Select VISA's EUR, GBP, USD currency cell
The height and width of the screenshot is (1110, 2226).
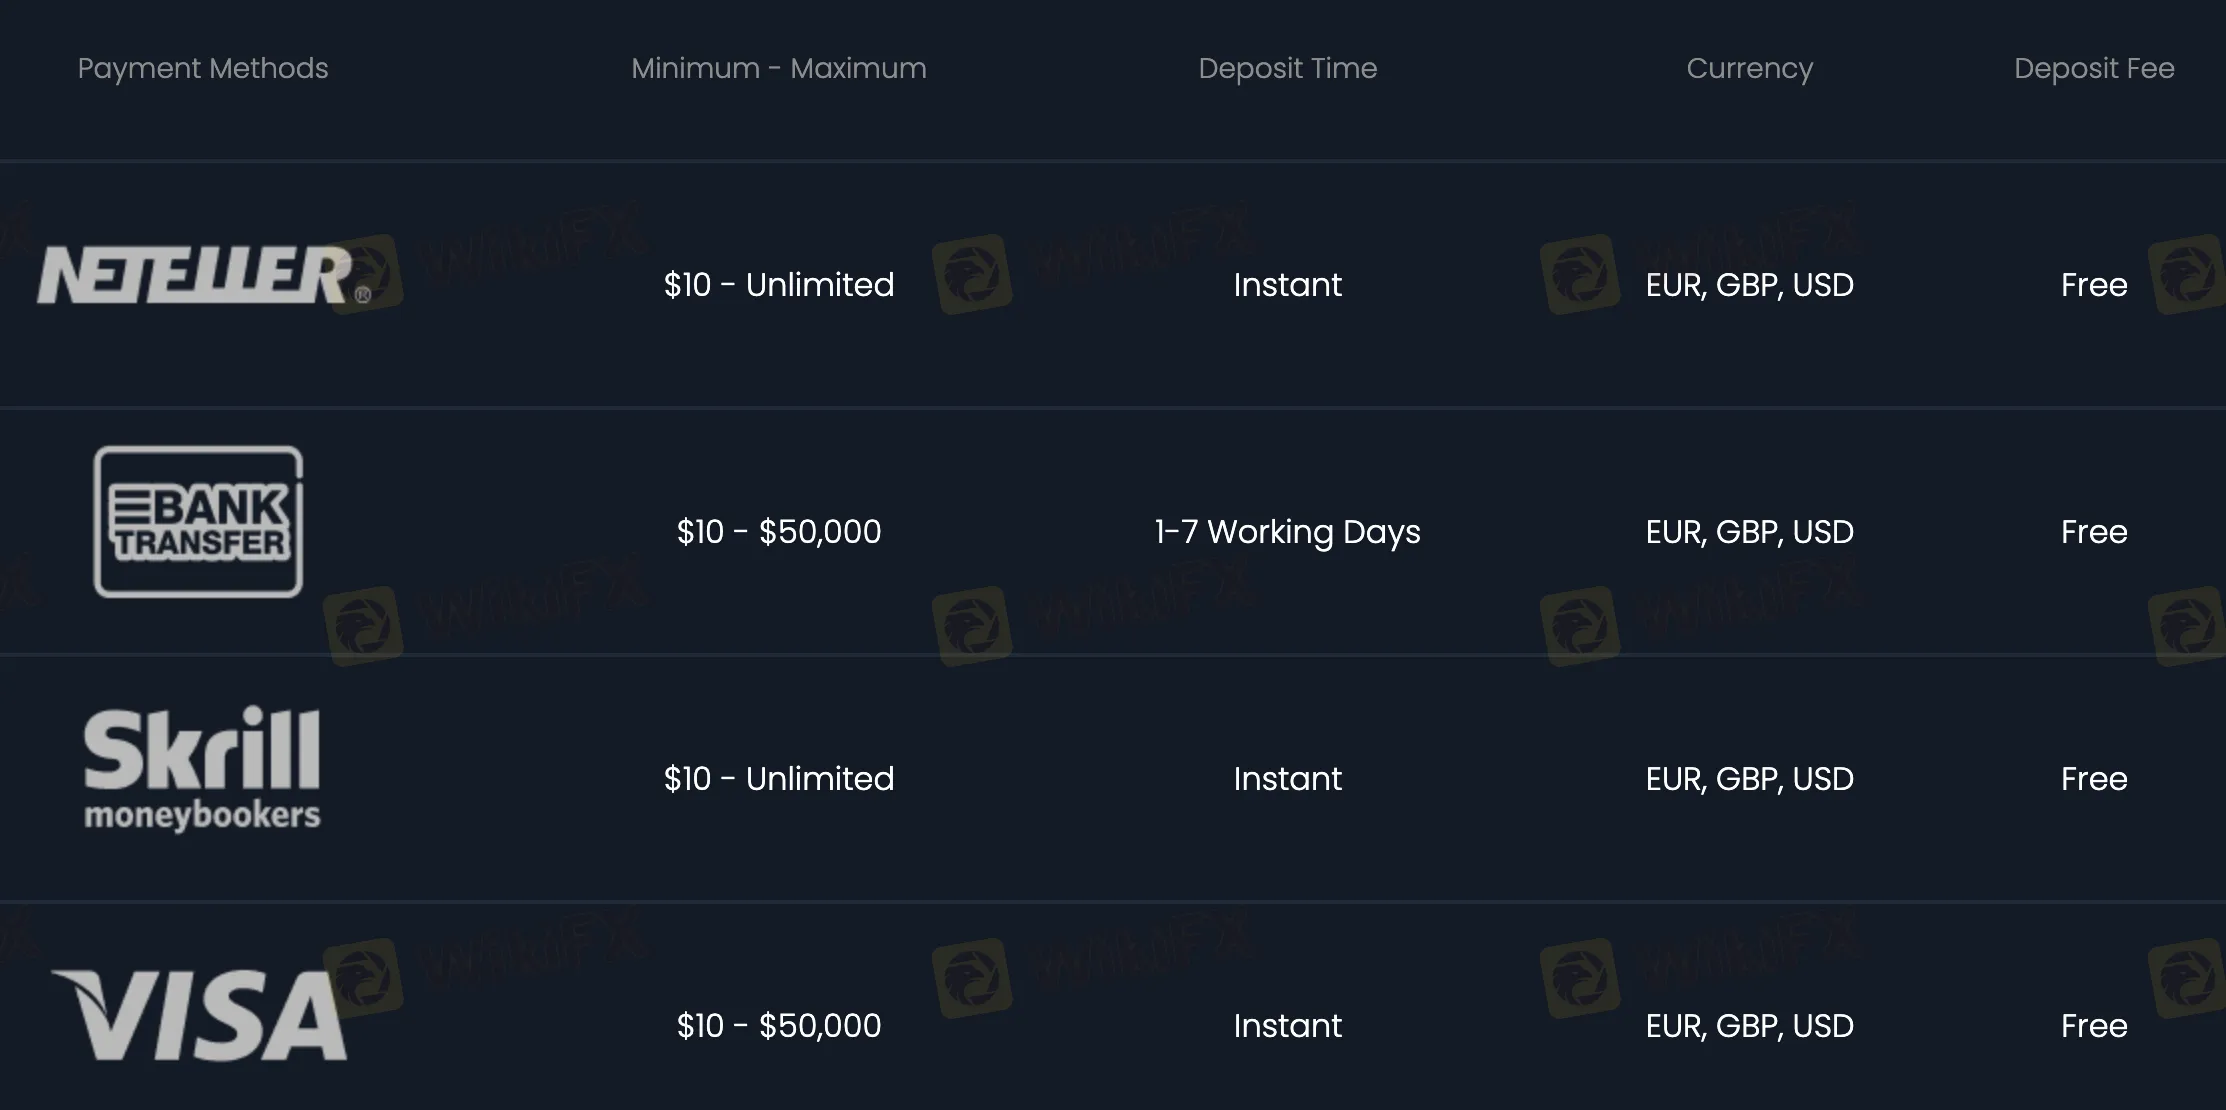click(x=1750, y=1026)
